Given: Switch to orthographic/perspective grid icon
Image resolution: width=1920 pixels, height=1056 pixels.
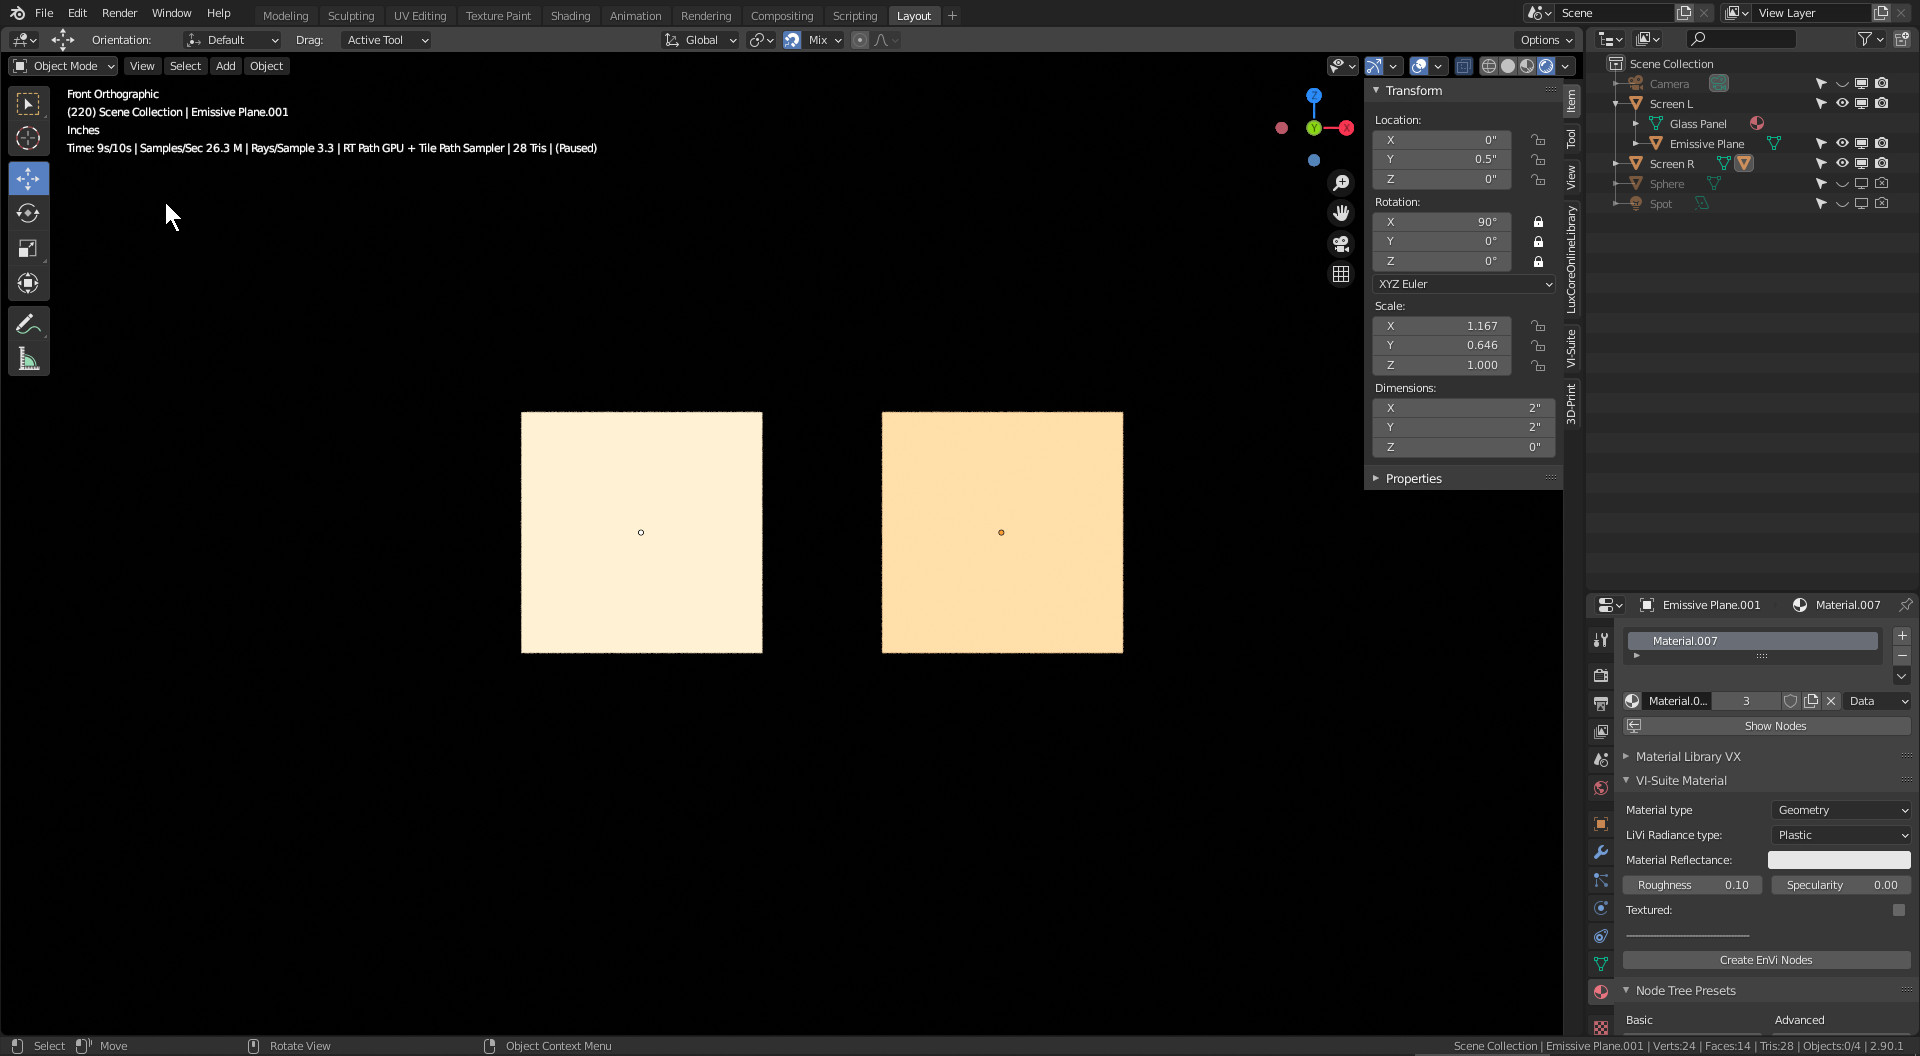Looking at the screenshot, I should pos(1341,274).
